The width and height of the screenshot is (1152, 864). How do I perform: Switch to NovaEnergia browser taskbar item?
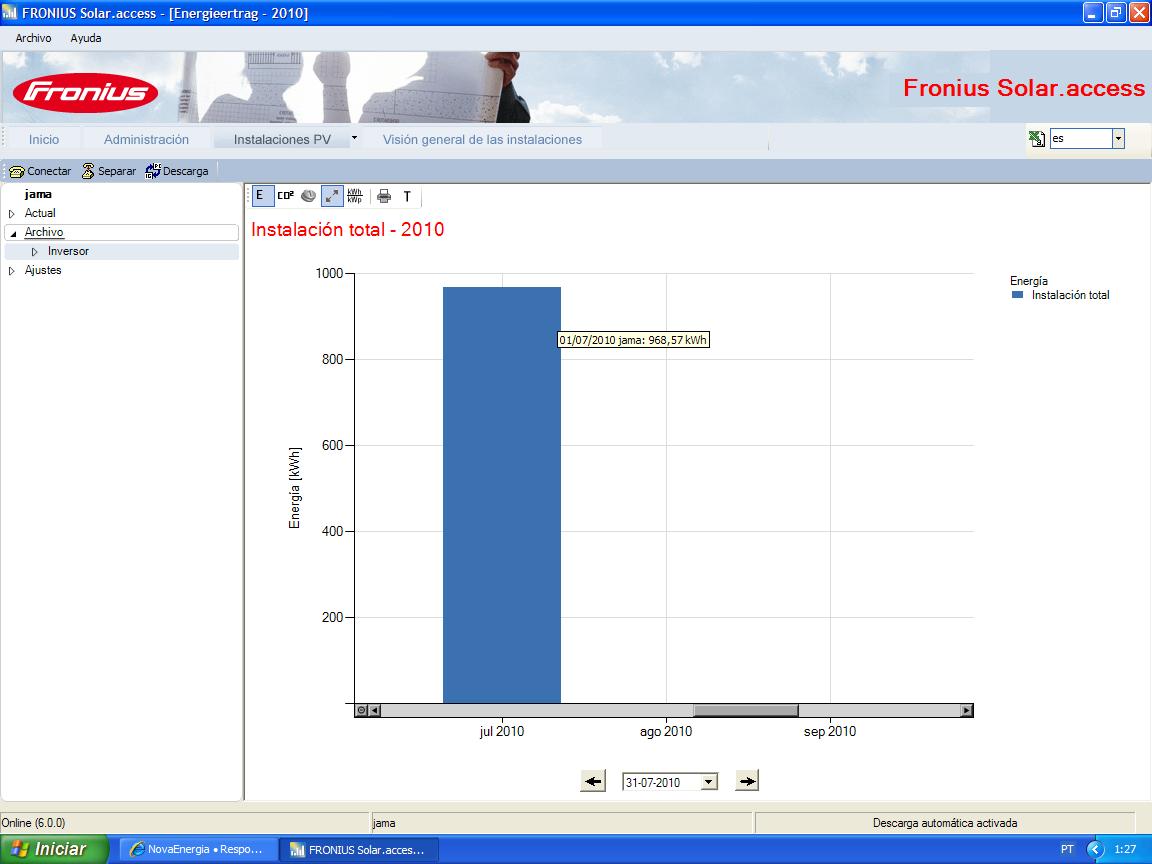(x=197, y=849)
